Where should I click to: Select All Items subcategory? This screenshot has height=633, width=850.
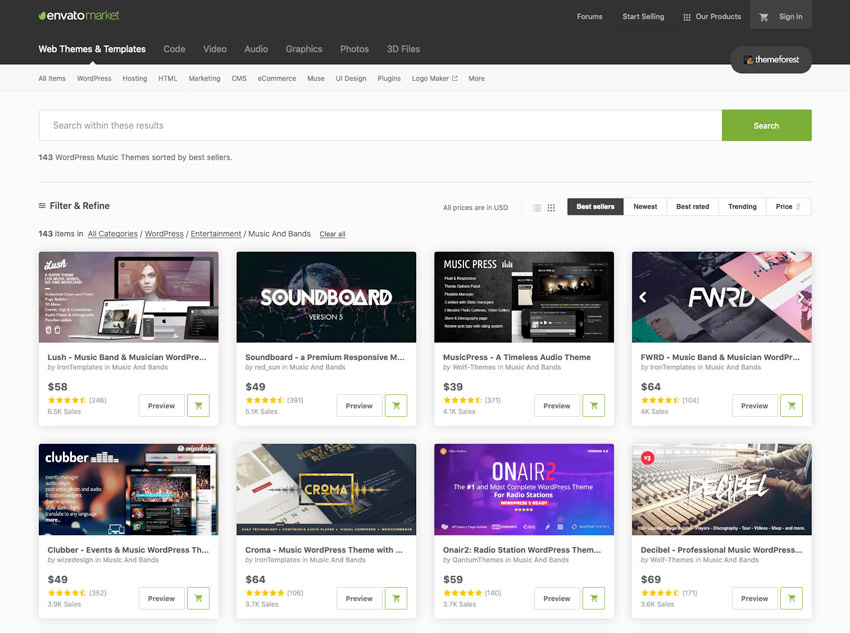[52, 79]
